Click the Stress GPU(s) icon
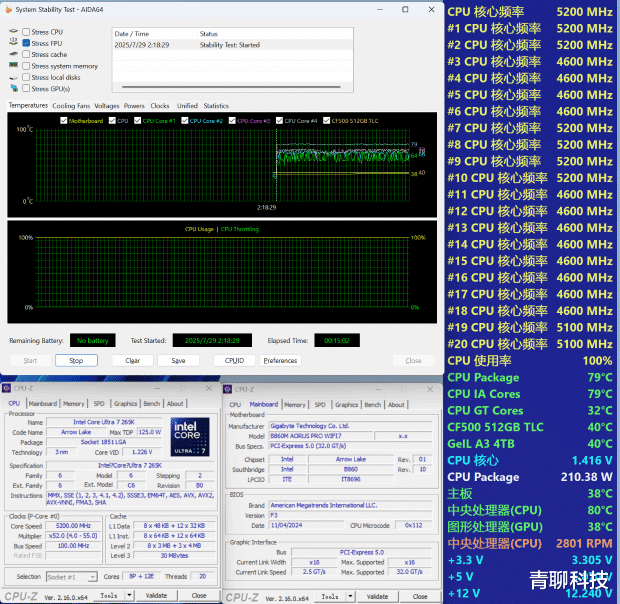Viewport: 620px width, 604px height. (x=14, y=88)
